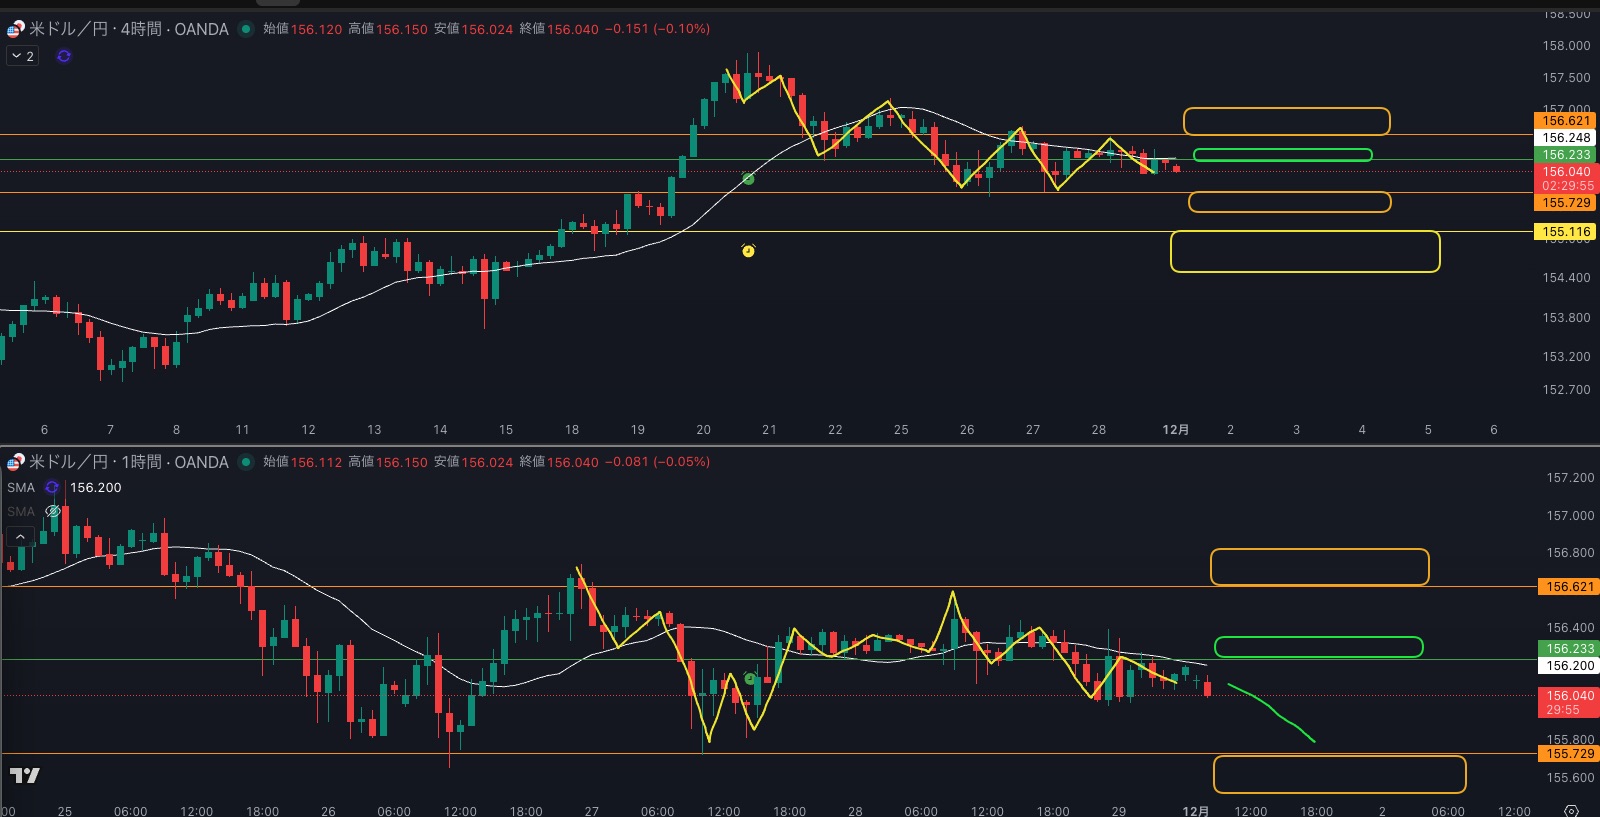Show the hidden second SMA indicator
Screen dimensions: 1600x817
click(x=53, y=511)
